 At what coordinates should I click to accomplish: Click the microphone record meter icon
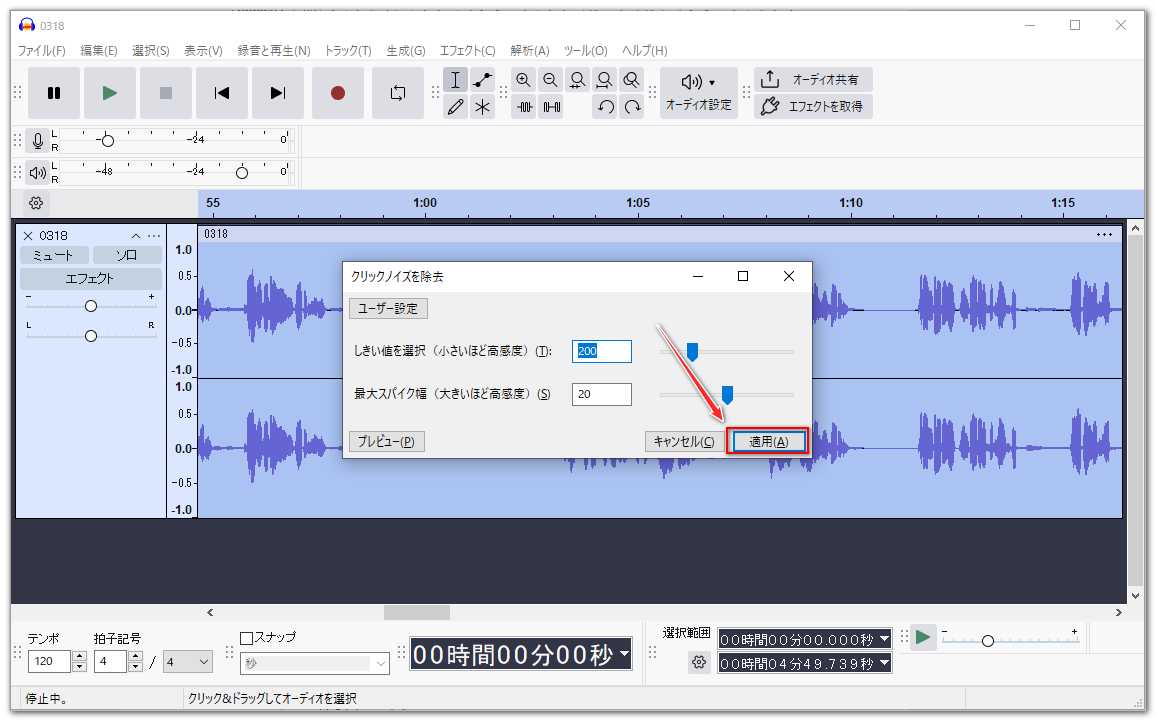pos(38,140)
